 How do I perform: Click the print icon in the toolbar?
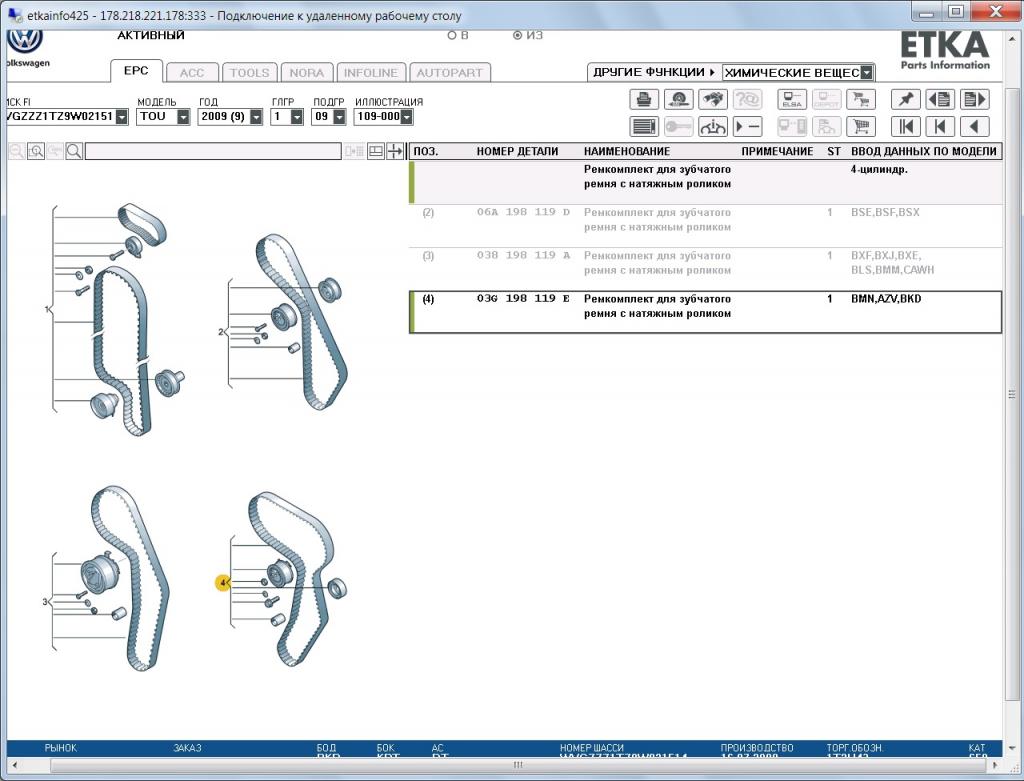click(644, 99)
